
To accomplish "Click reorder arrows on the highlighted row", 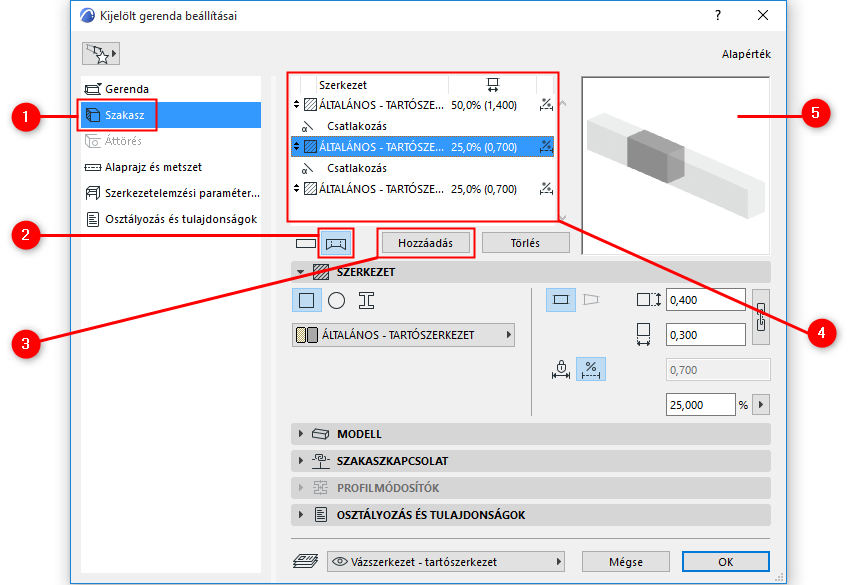I will pos(296,146).
